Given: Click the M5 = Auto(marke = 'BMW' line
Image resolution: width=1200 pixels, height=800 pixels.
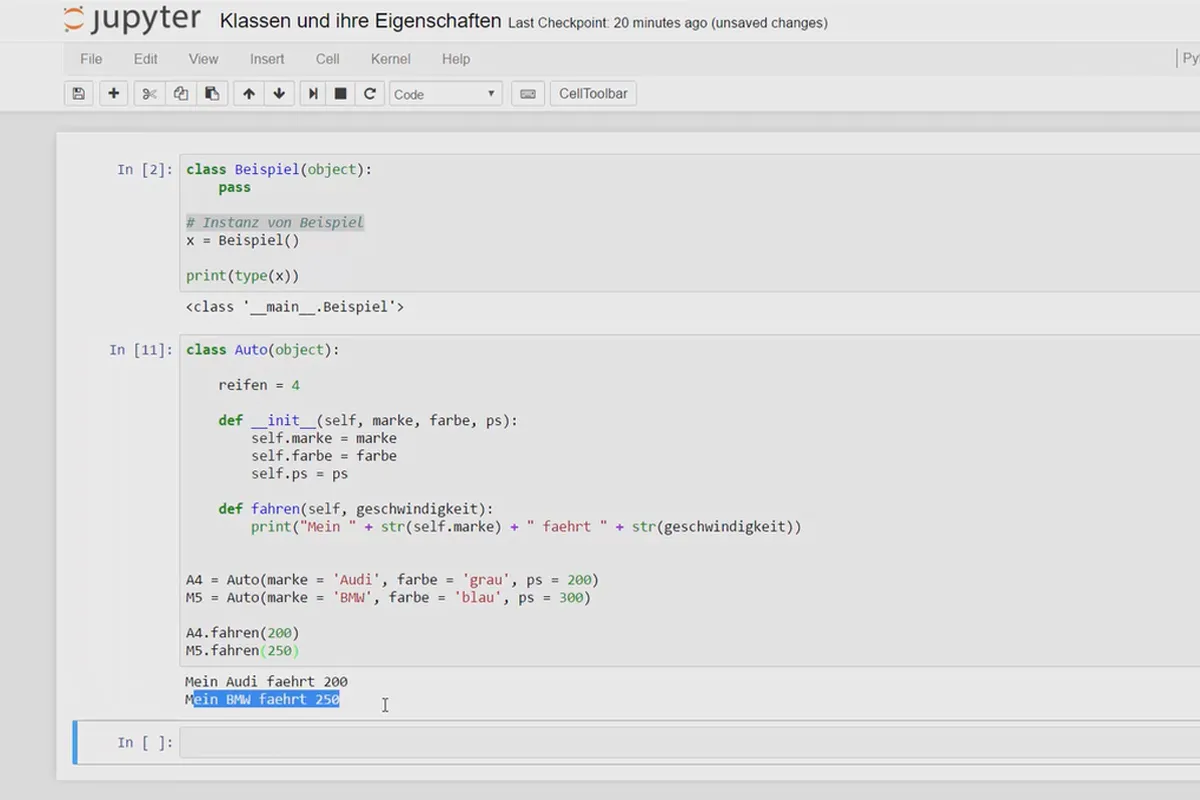Looking at the screenshot, I should (x=388, y=598).
